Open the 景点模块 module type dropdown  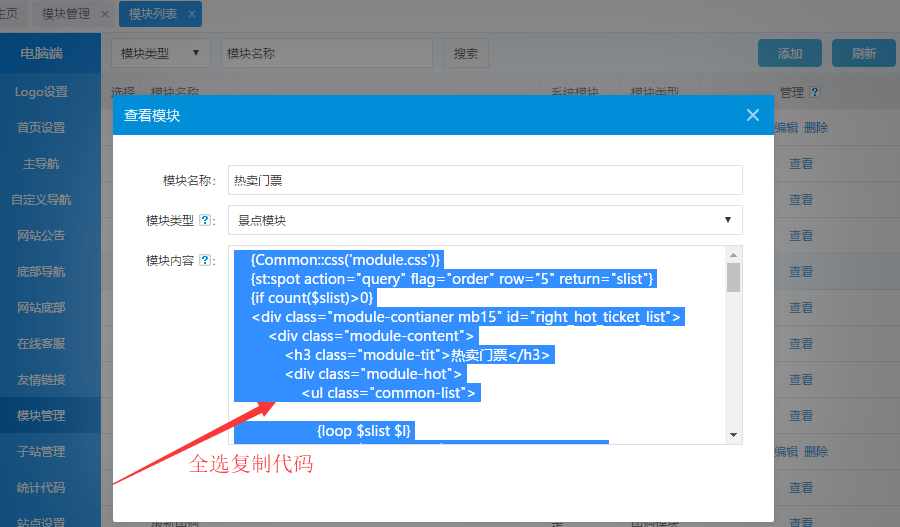pyautogui.click(x=485, y=220)
